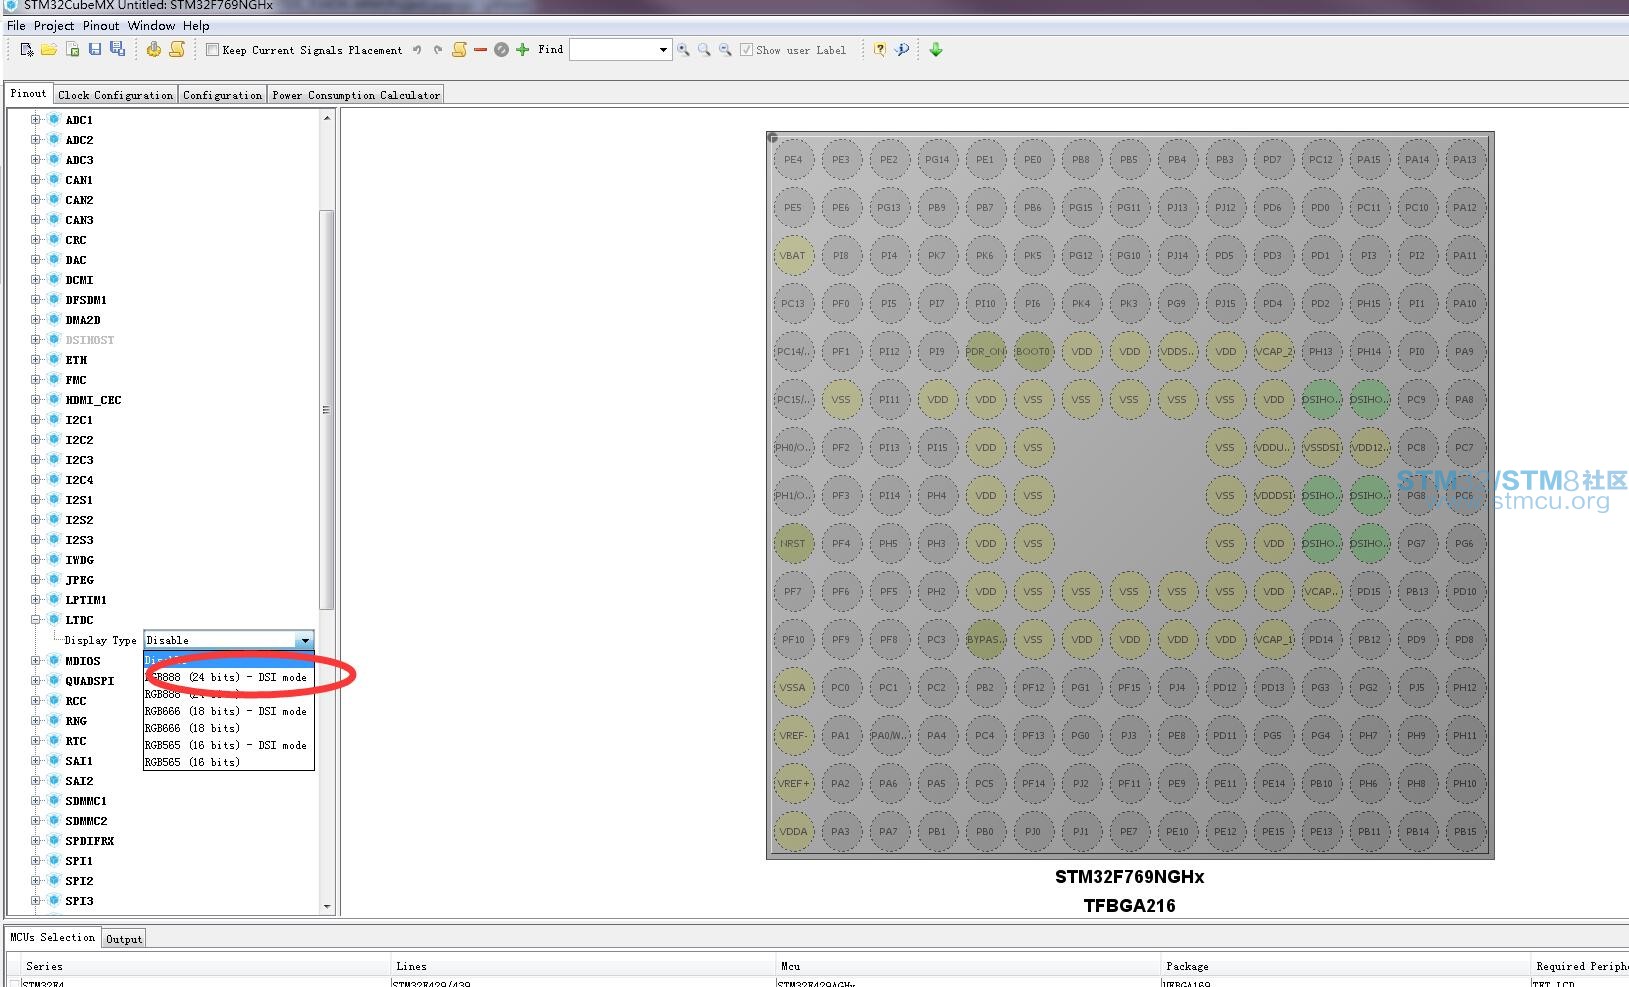
Task: Select RGB888 (24 bits) - DSI mode option
Action: click(229, 677)
